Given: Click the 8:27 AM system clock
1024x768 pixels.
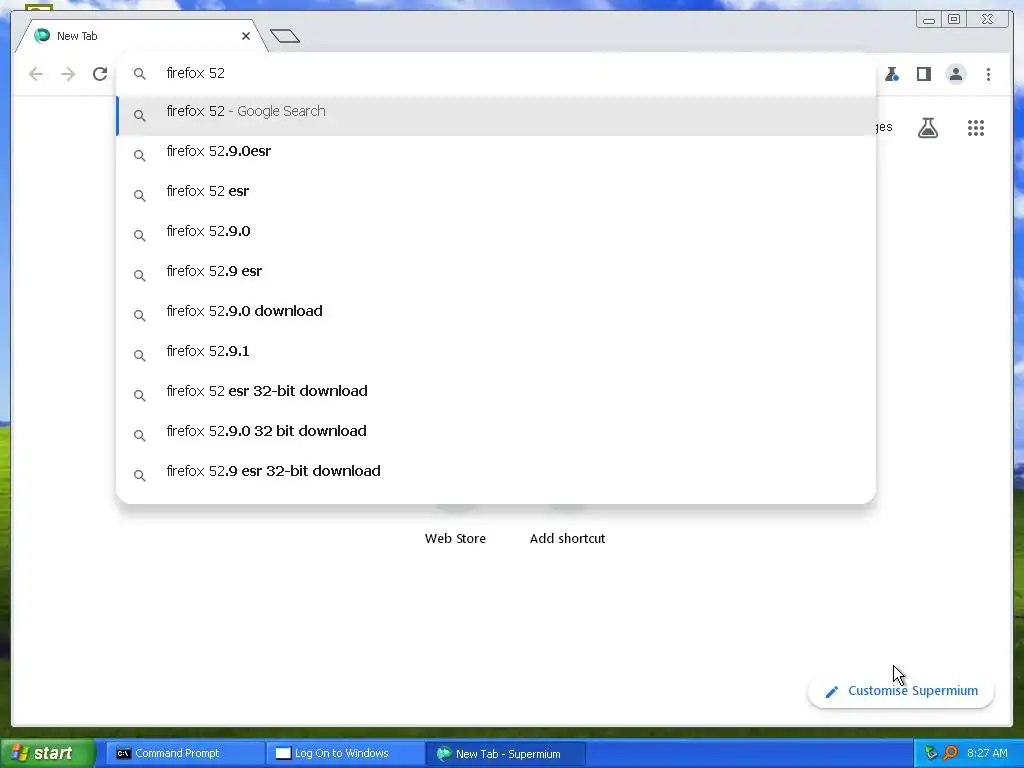Looking at the screenshot, I should click(987, 753).
